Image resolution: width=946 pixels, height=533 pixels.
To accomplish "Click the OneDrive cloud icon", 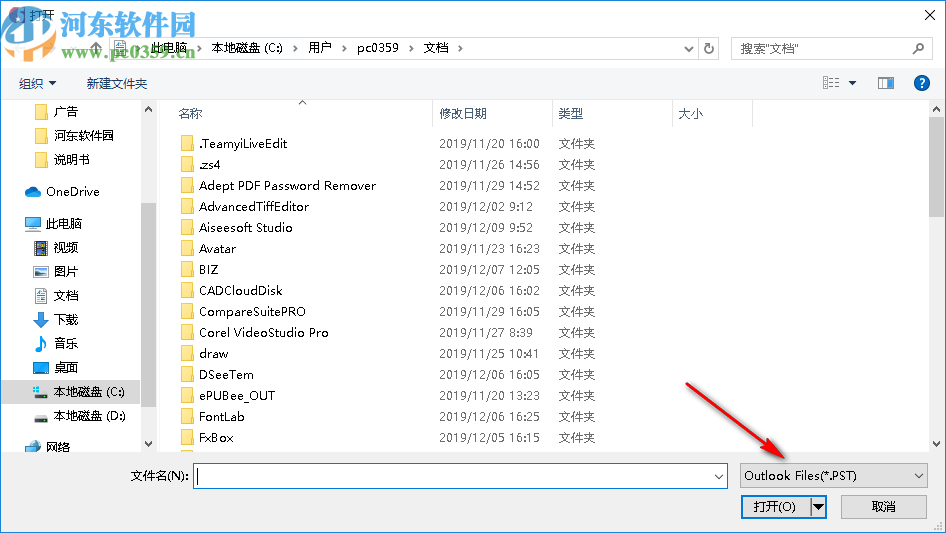I will [33, 192].
